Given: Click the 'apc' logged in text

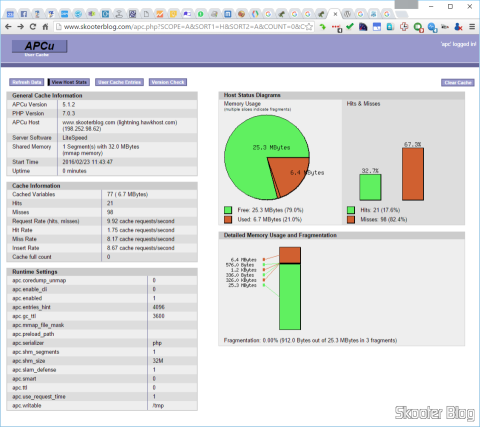Looking at the screenshot, I should coord(459,44).
